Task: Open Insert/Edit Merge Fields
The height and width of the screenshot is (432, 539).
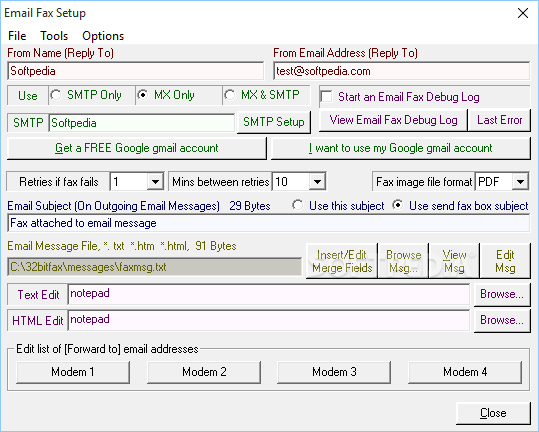Action: click(342, 261)
